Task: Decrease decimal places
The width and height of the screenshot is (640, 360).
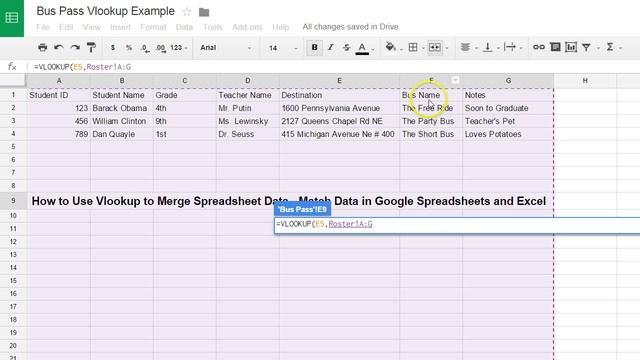Action: tap(145, 48)
